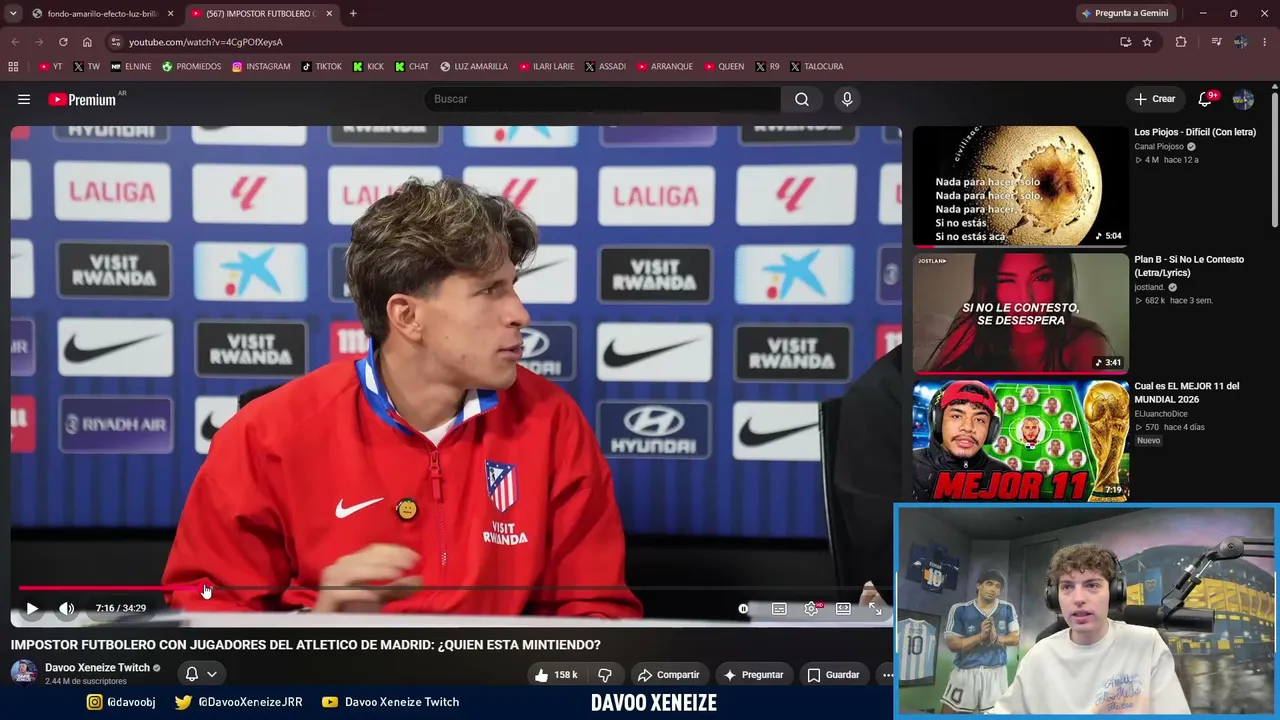Open the TIKTOK bookmark

321,67
